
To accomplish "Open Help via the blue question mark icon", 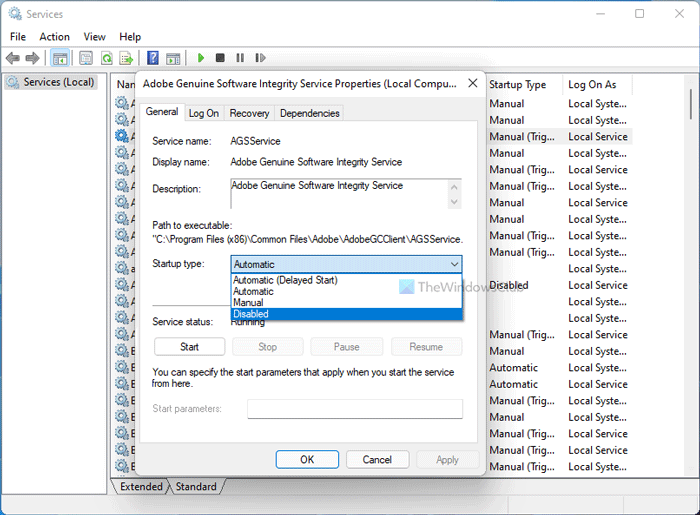I will pos(153,58).
